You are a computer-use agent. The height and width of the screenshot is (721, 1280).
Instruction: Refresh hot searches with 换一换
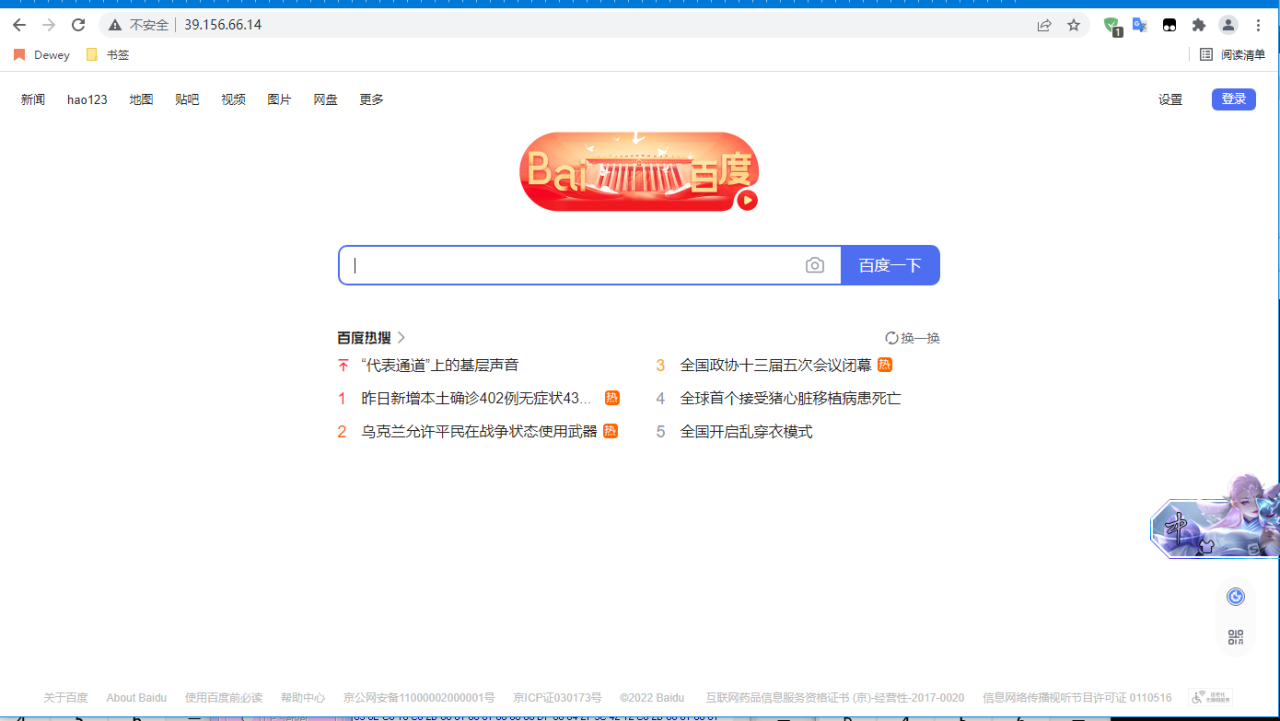tap(911, 338)
